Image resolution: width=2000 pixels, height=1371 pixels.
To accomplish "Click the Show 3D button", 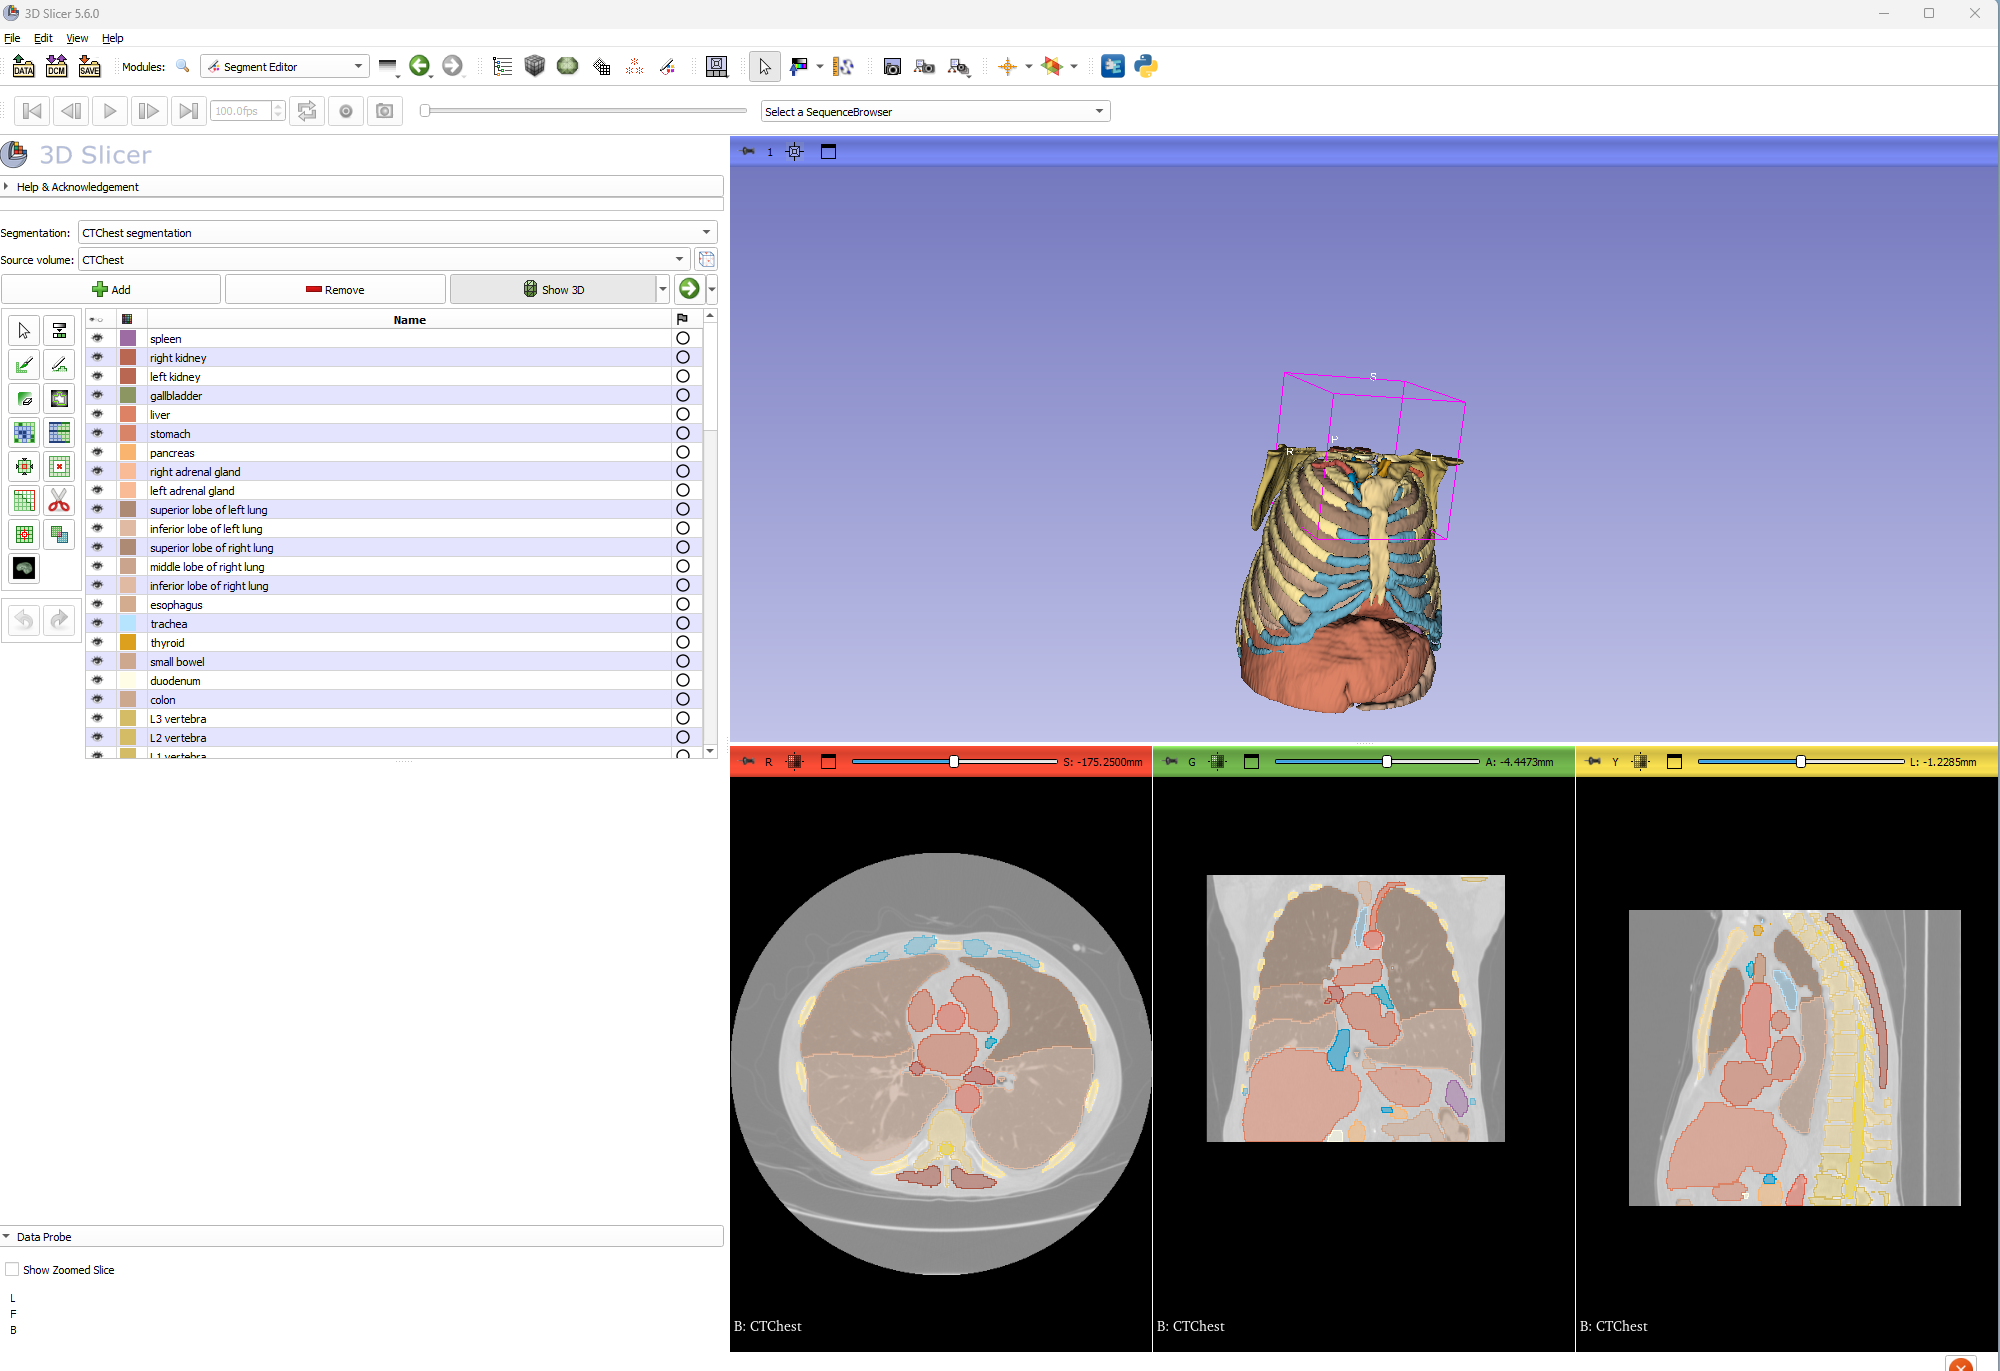I will 553,289.
